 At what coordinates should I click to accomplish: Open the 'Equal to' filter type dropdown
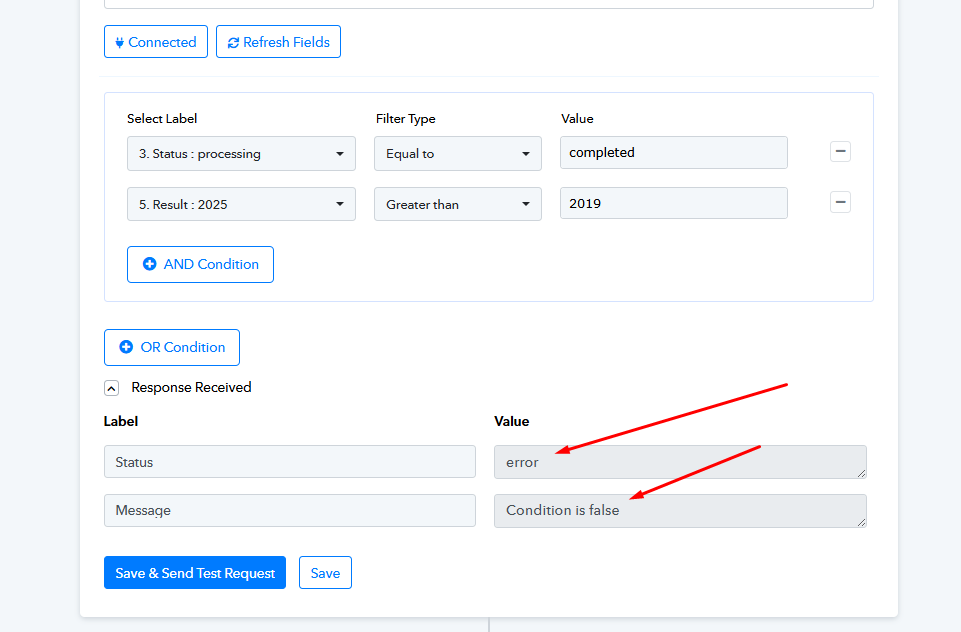[458, 153]
